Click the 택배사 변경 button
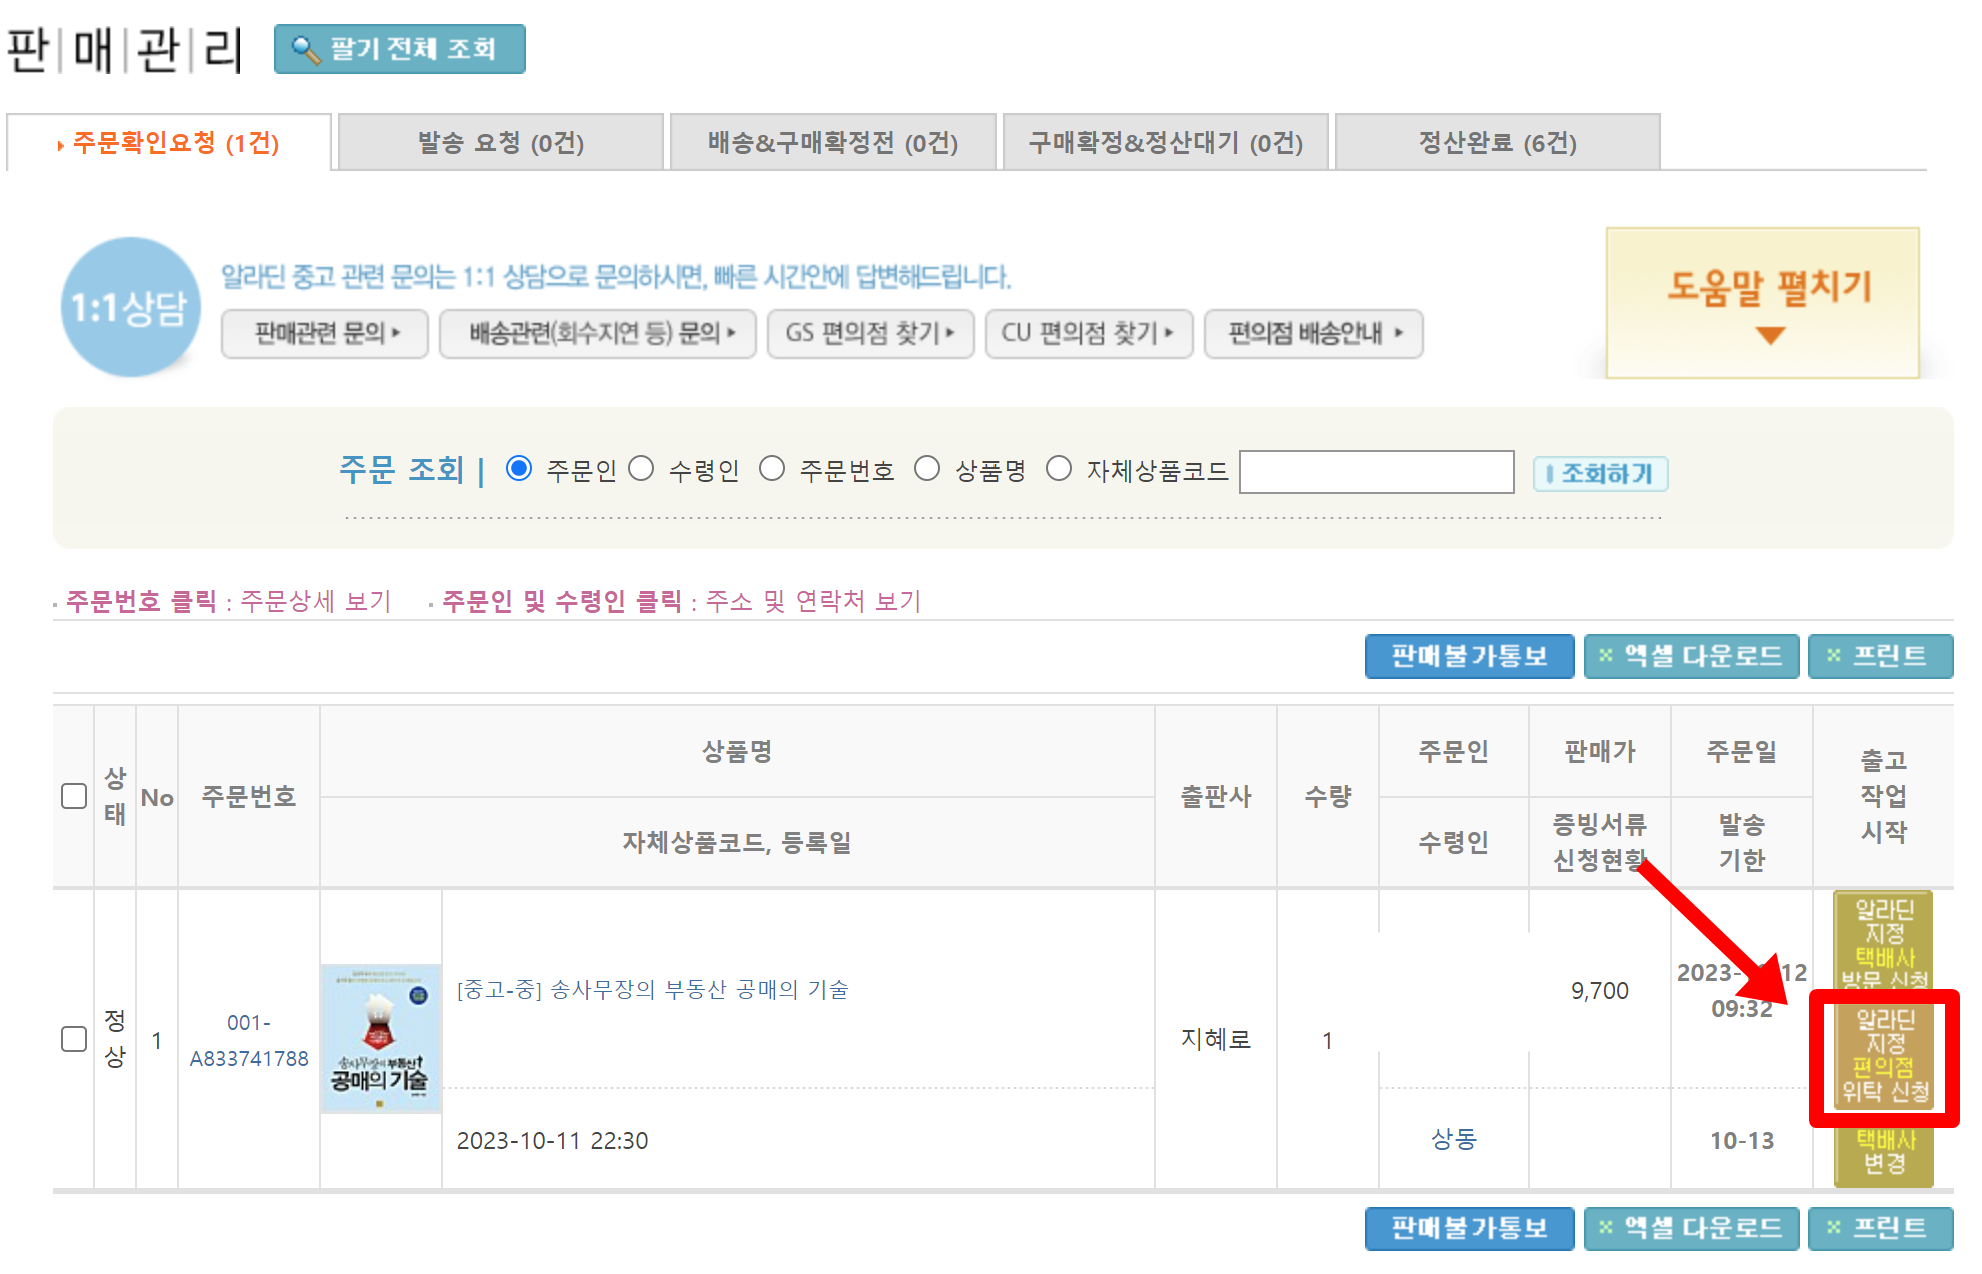The width and height of the screenshot is (1982, 1274). tap(1884, 1153)
